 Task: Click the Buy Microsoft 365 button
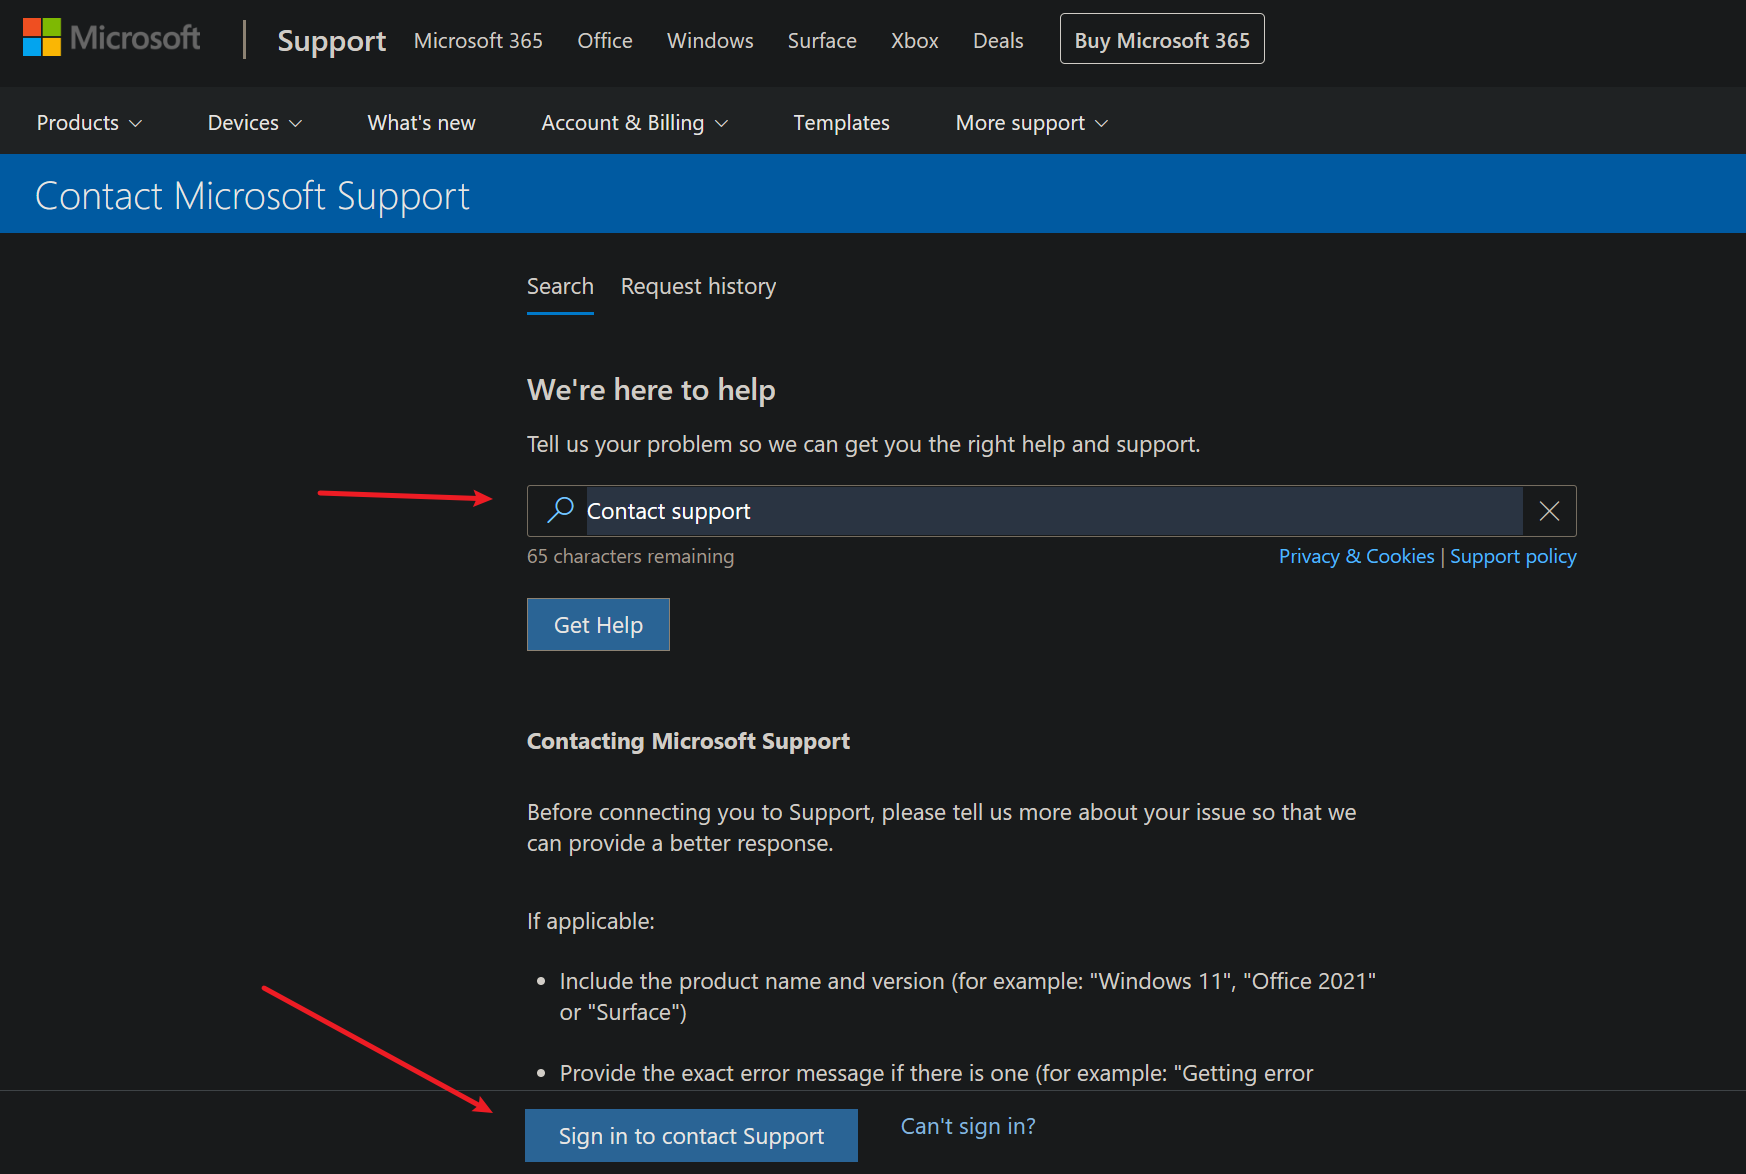(x=1162, y=39)
